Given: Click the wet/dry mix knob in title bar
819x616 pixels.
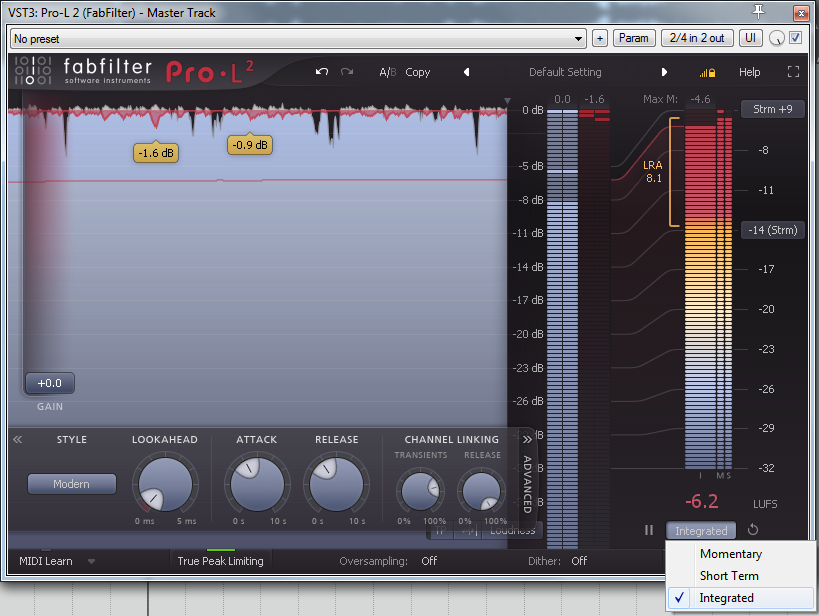Looking at the screenshot, I should click(x=777, y=38).
